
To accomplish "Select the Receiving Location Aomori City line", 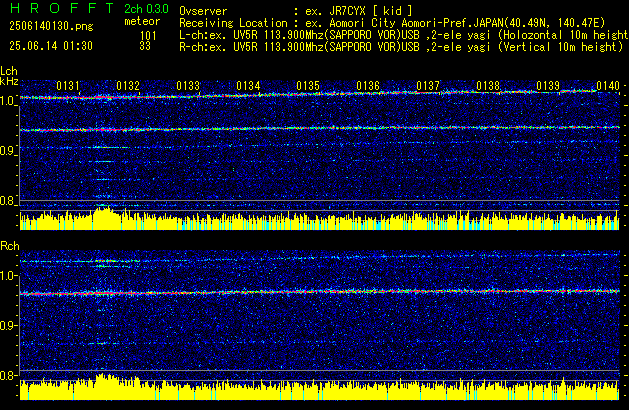I will [x=392, y=23].
